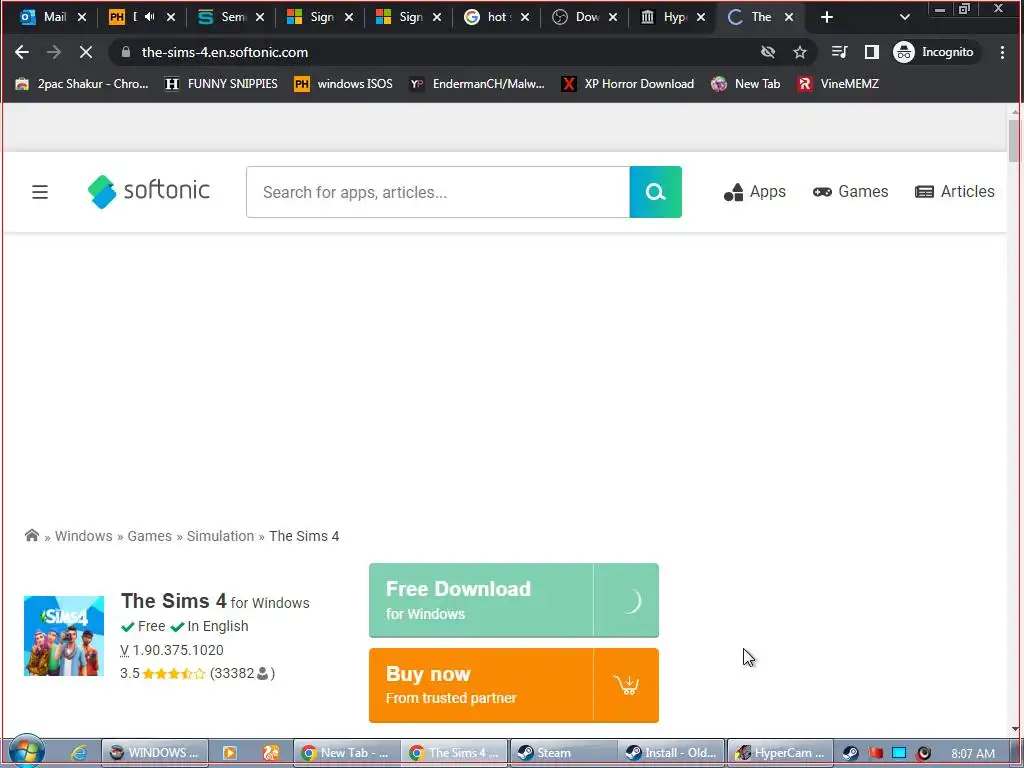Click the red flag tray icon
1024x768 pixels.
pos(875,753)
